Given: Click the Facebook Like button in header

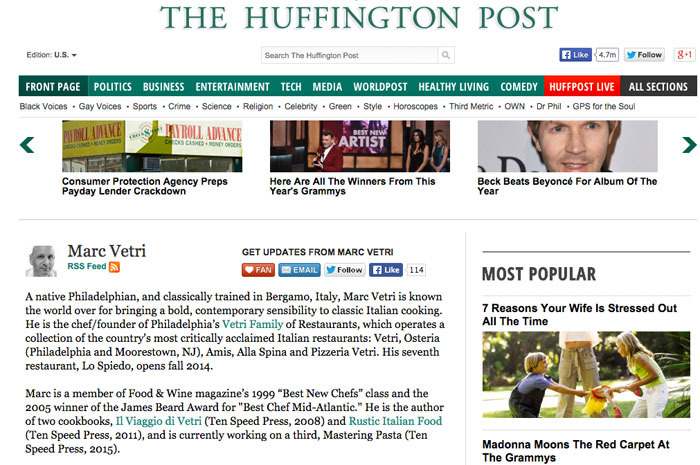Looking at the screenshot, I should pos(575,55).
